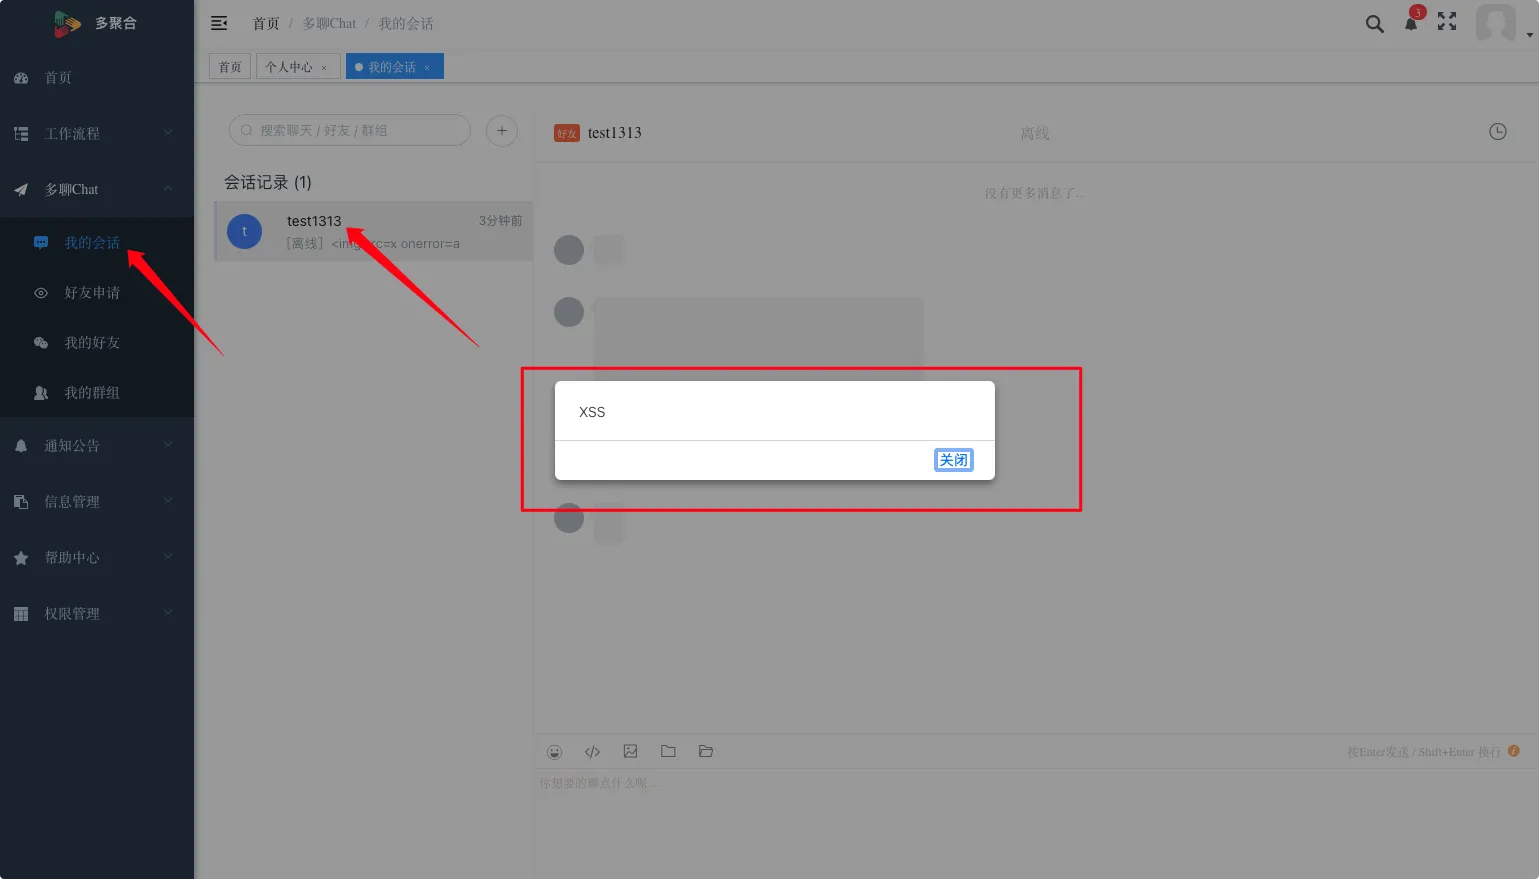The width and height of the screenshot is (1539, 879).
Task: Click plus button to add chat
Action: click(x=502, y=131)
